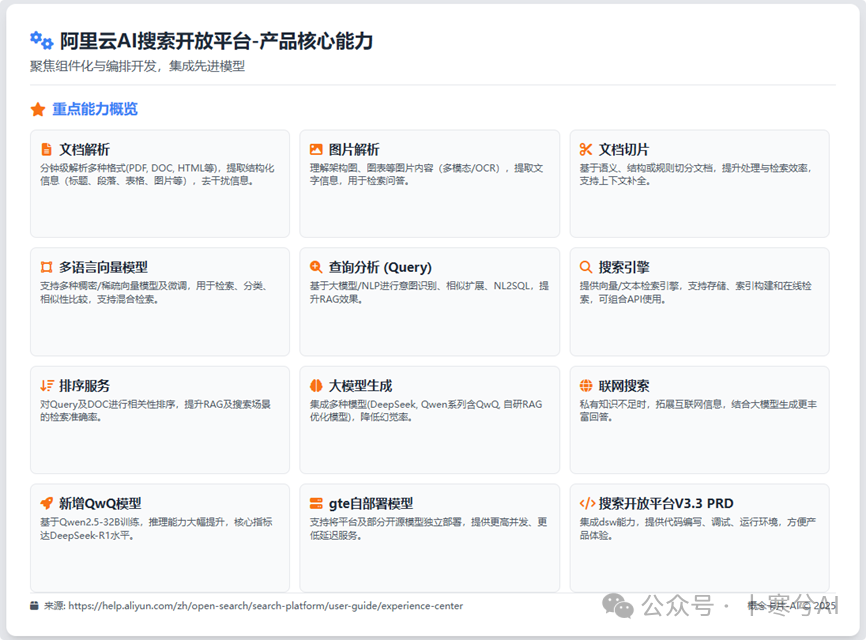
Task: Click the 联网搜索 globe icon
Action: click(x=586, y=385)
